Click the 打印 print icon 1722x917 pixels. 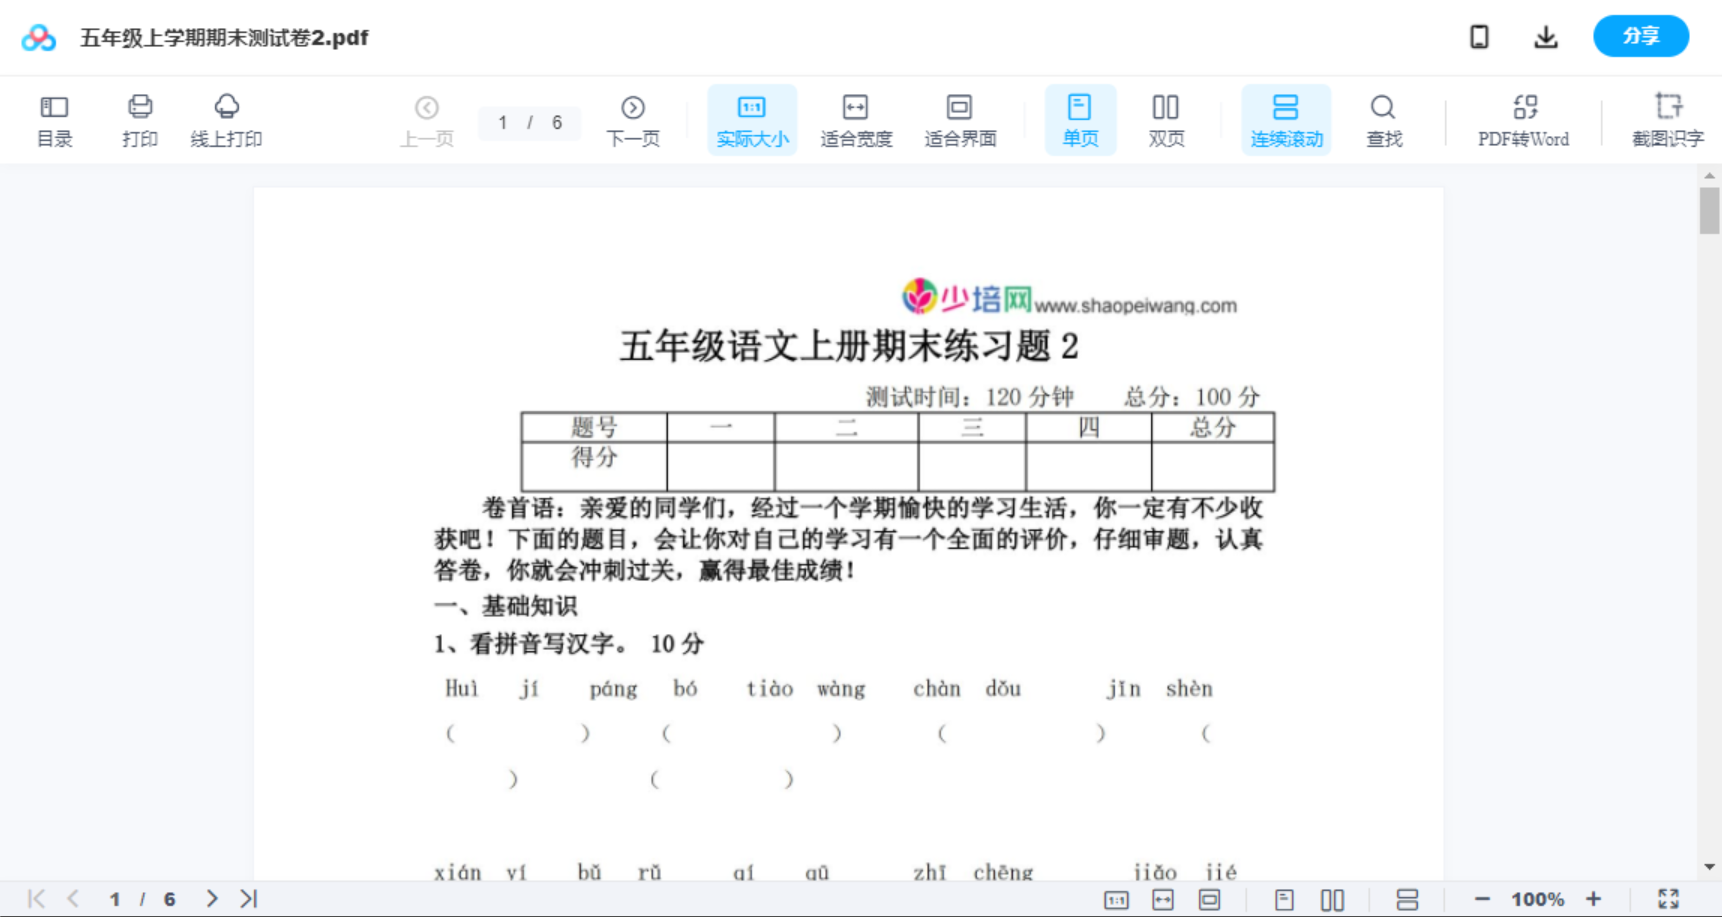[140, 119]
